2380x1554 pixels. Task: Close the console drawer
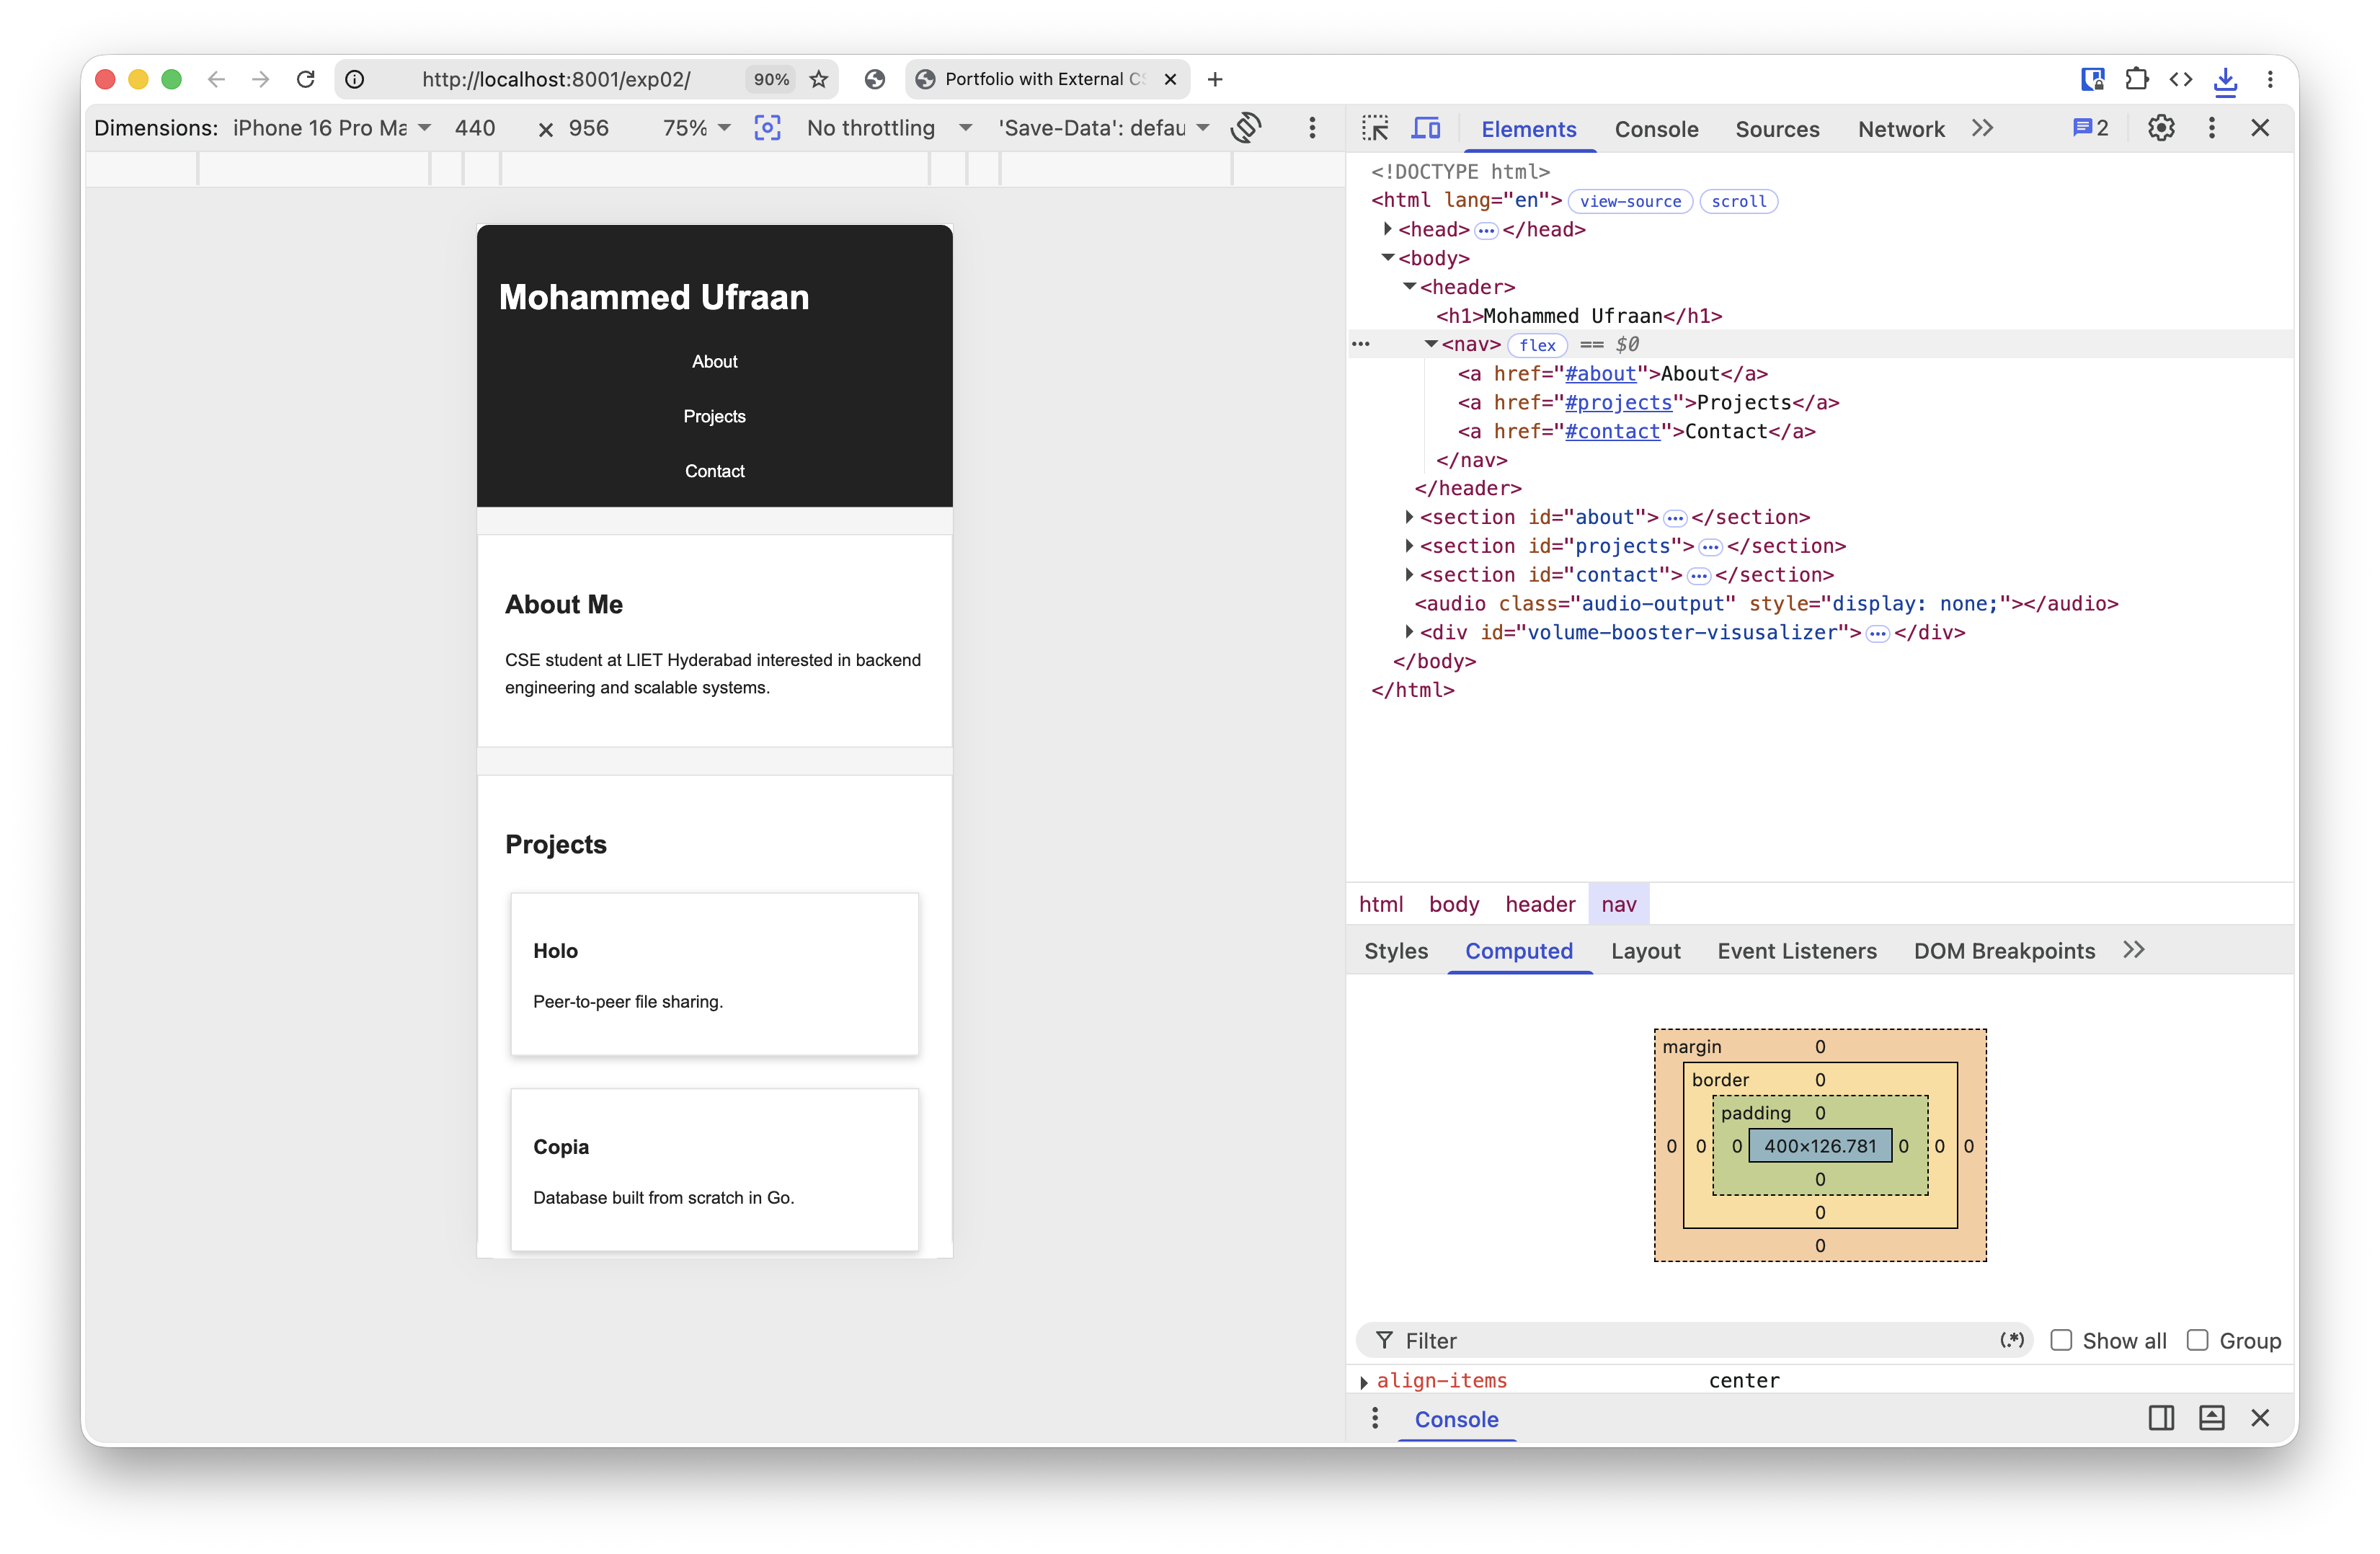(2260, 1418)
